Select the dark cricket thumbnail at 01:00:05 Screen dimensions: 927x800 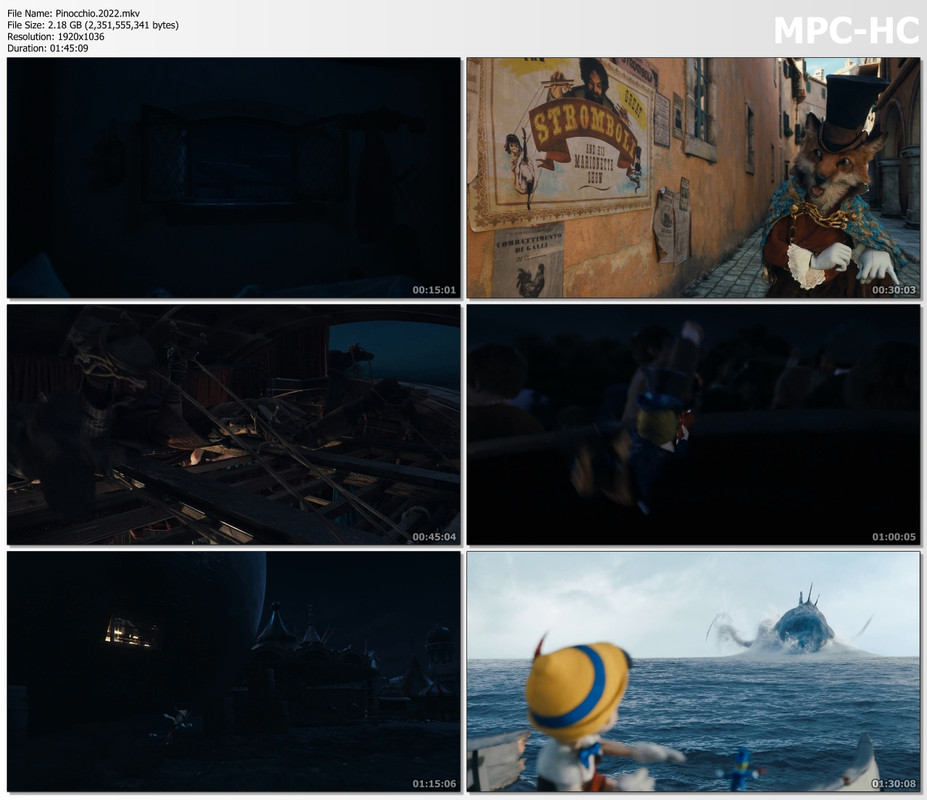click(x=693, y=425)
